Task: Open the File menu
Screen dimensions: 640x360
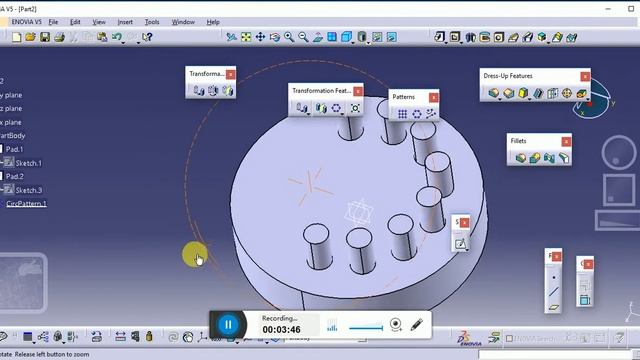Action: point(53,22)
